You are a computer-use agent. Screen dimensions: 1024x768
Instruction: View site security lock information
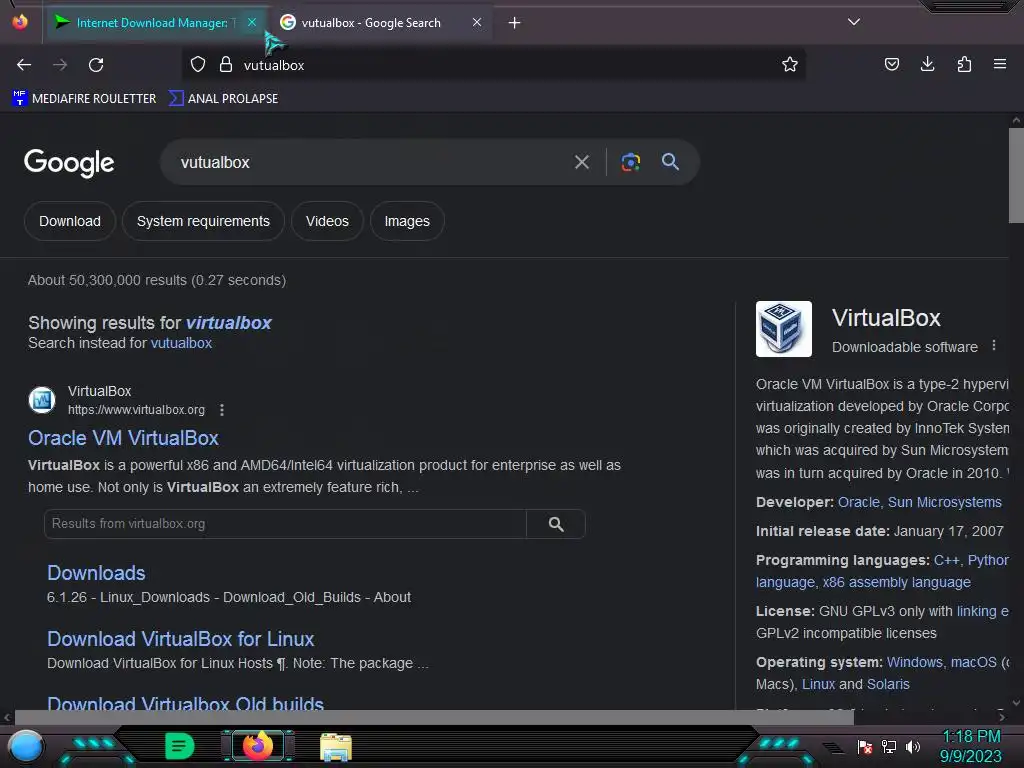(226, 65)
